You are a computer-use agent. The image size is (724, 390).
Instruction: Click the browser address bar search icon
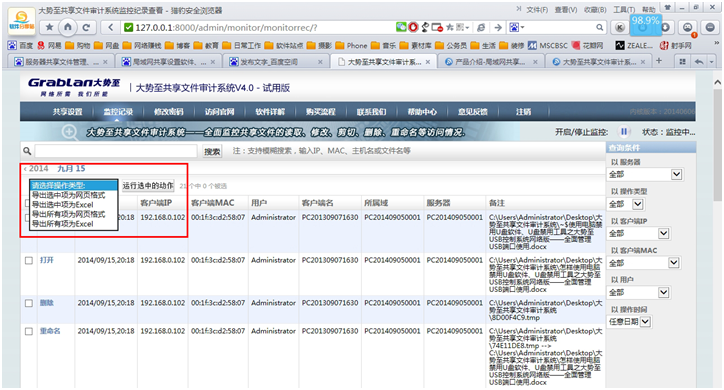pyautogui.click(x=599, y=28)
